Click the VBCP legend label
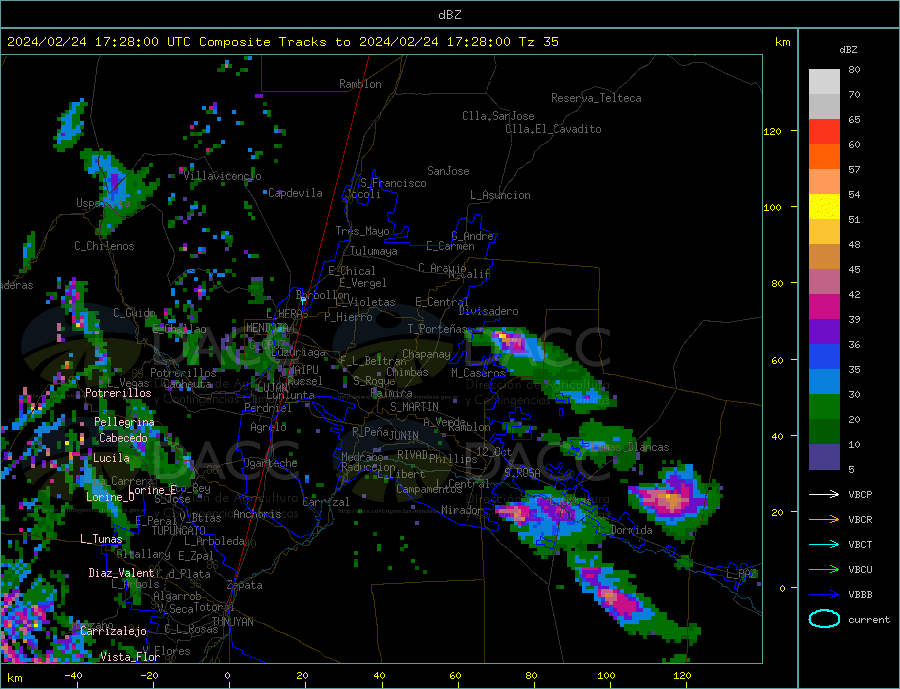 860,494
